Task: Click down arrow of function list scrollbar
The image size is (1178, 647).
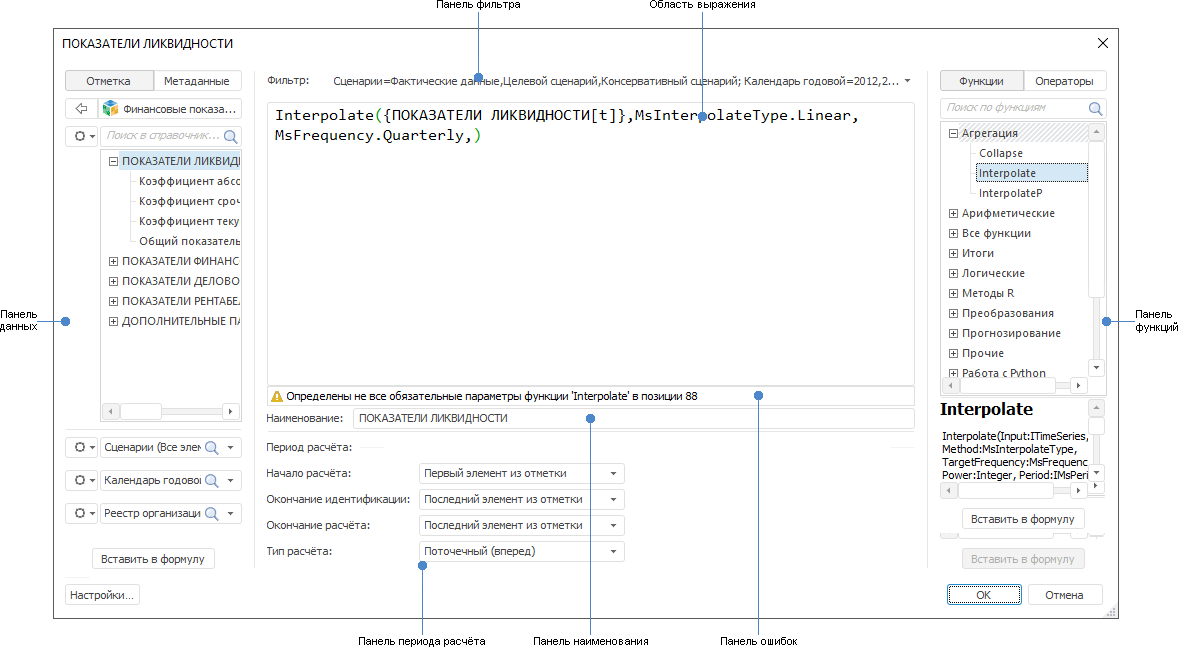Action: pos(1096,367)
